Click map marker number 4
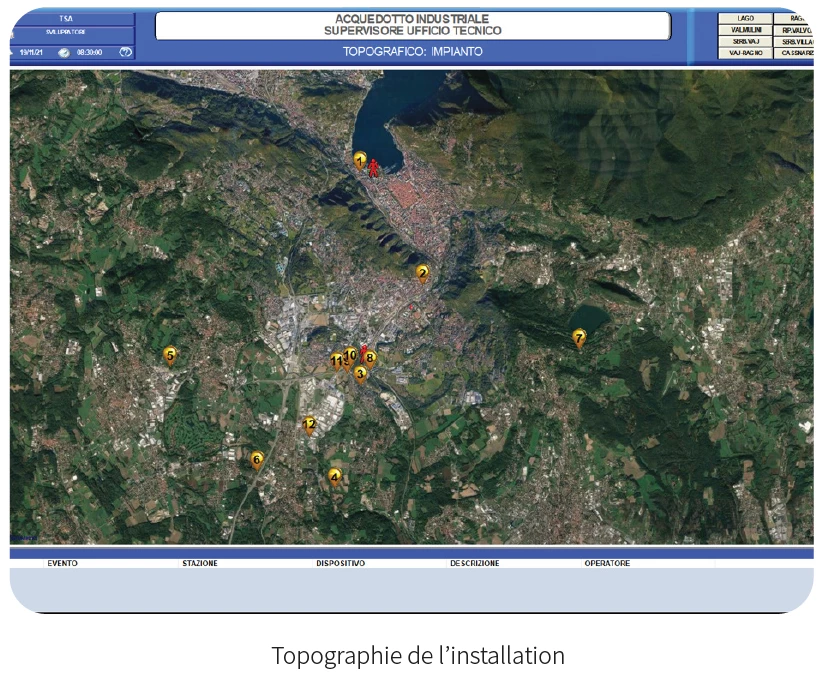Image resolution: width=820 pixels, height=679 pixels. point(335,476)
